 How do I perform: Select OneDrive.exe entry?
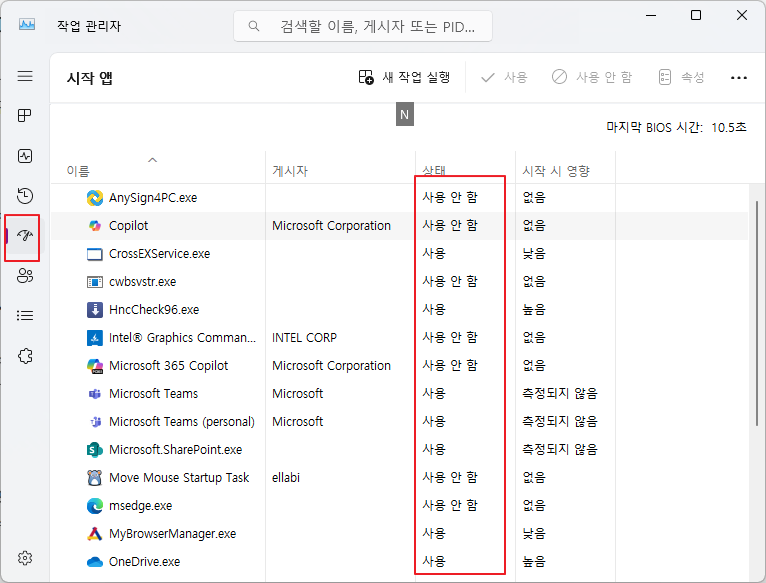(144, 562)
